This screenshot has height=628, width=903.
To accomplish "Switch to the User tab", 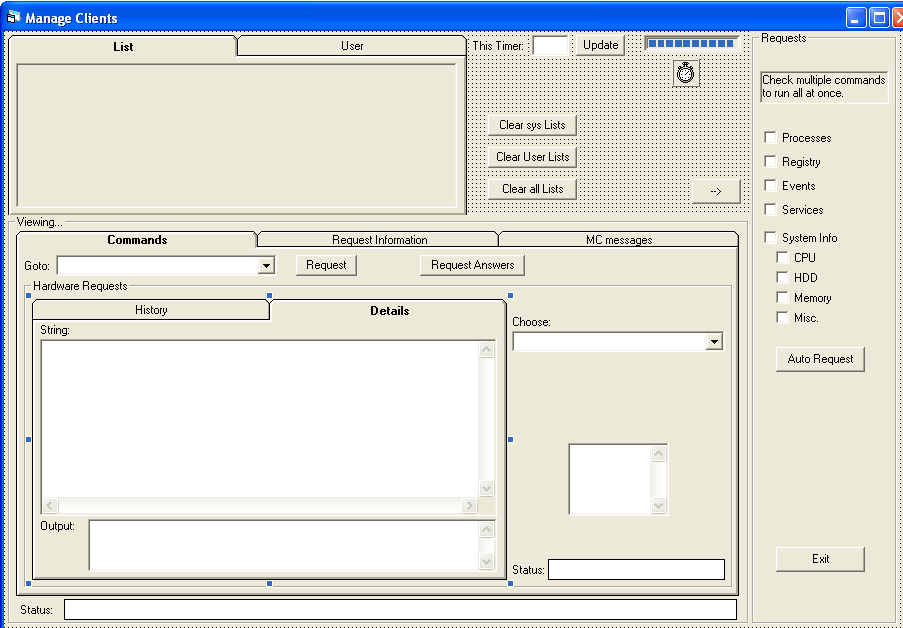I will (352, 46).
